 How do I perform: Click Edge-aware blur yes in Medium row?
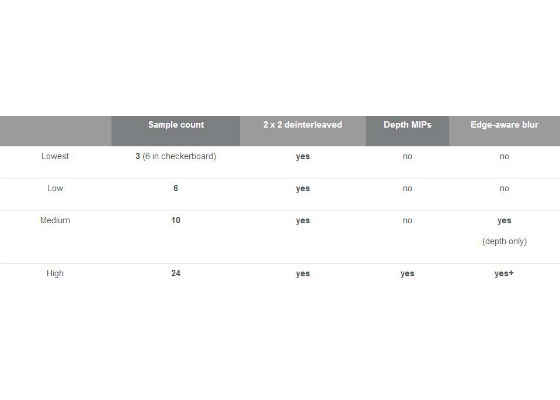[x=504, y=220]
